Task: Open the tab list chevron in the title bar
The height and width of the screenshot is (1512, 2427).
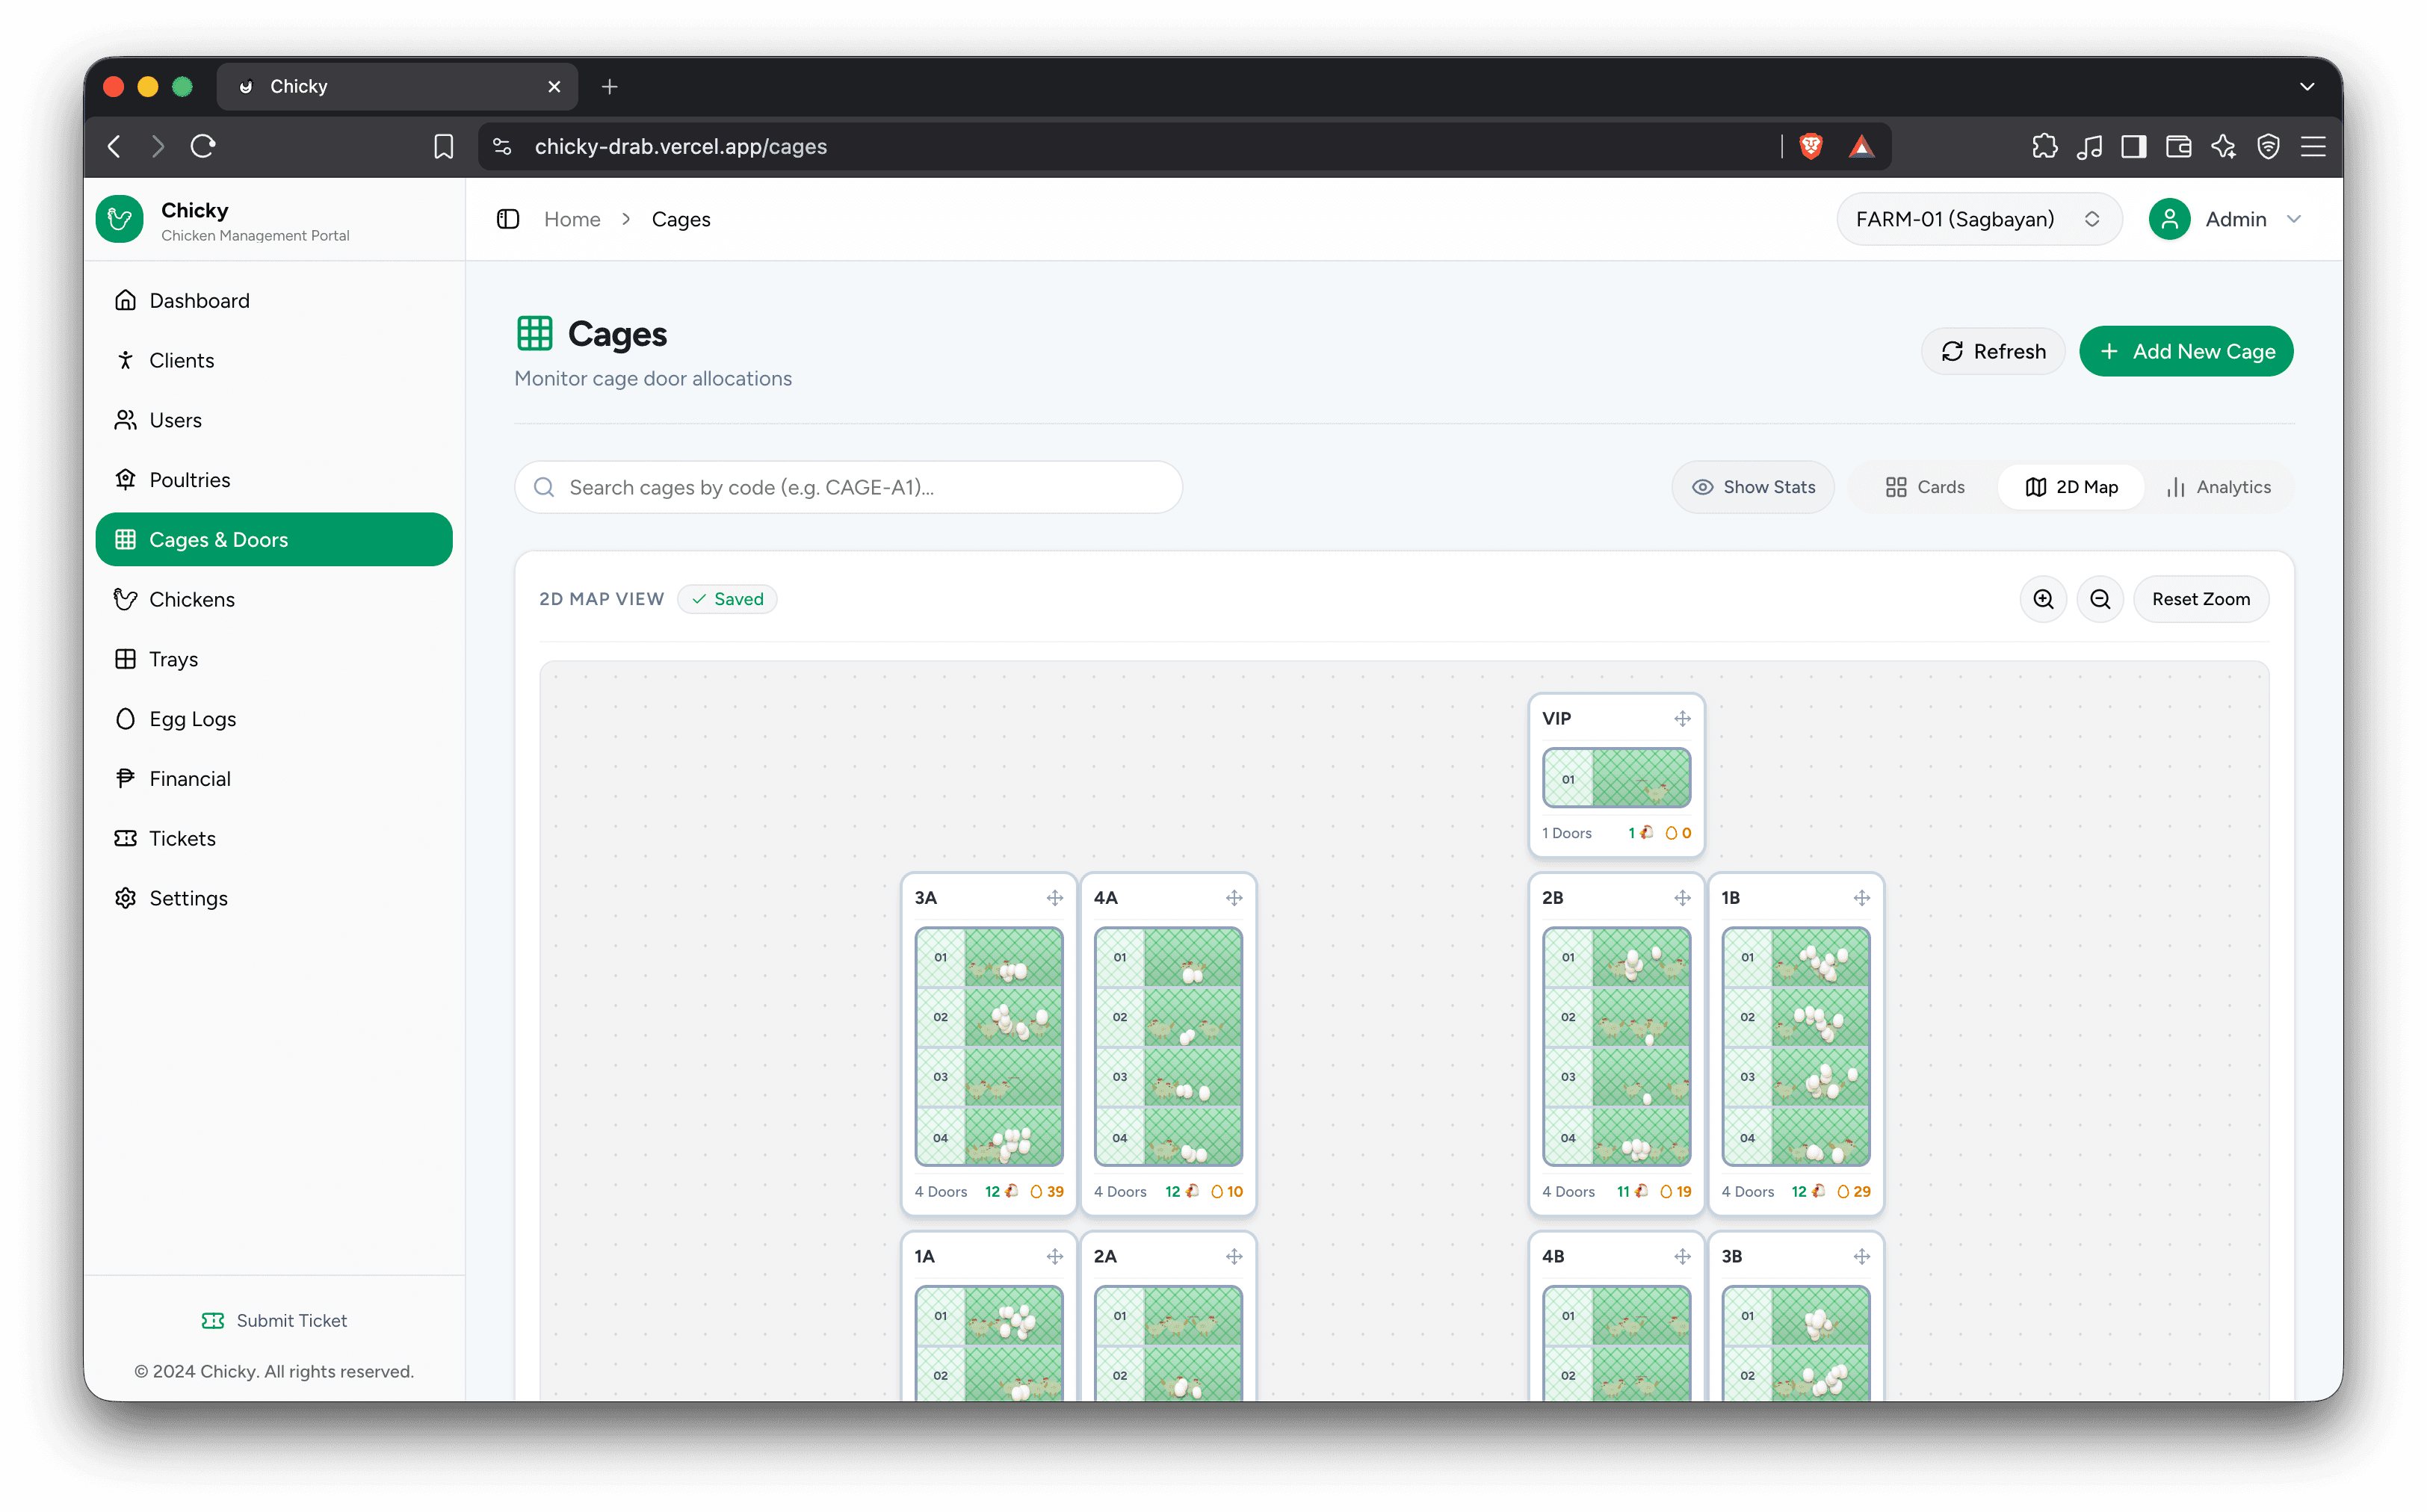Action: (x=2306, y=86)
